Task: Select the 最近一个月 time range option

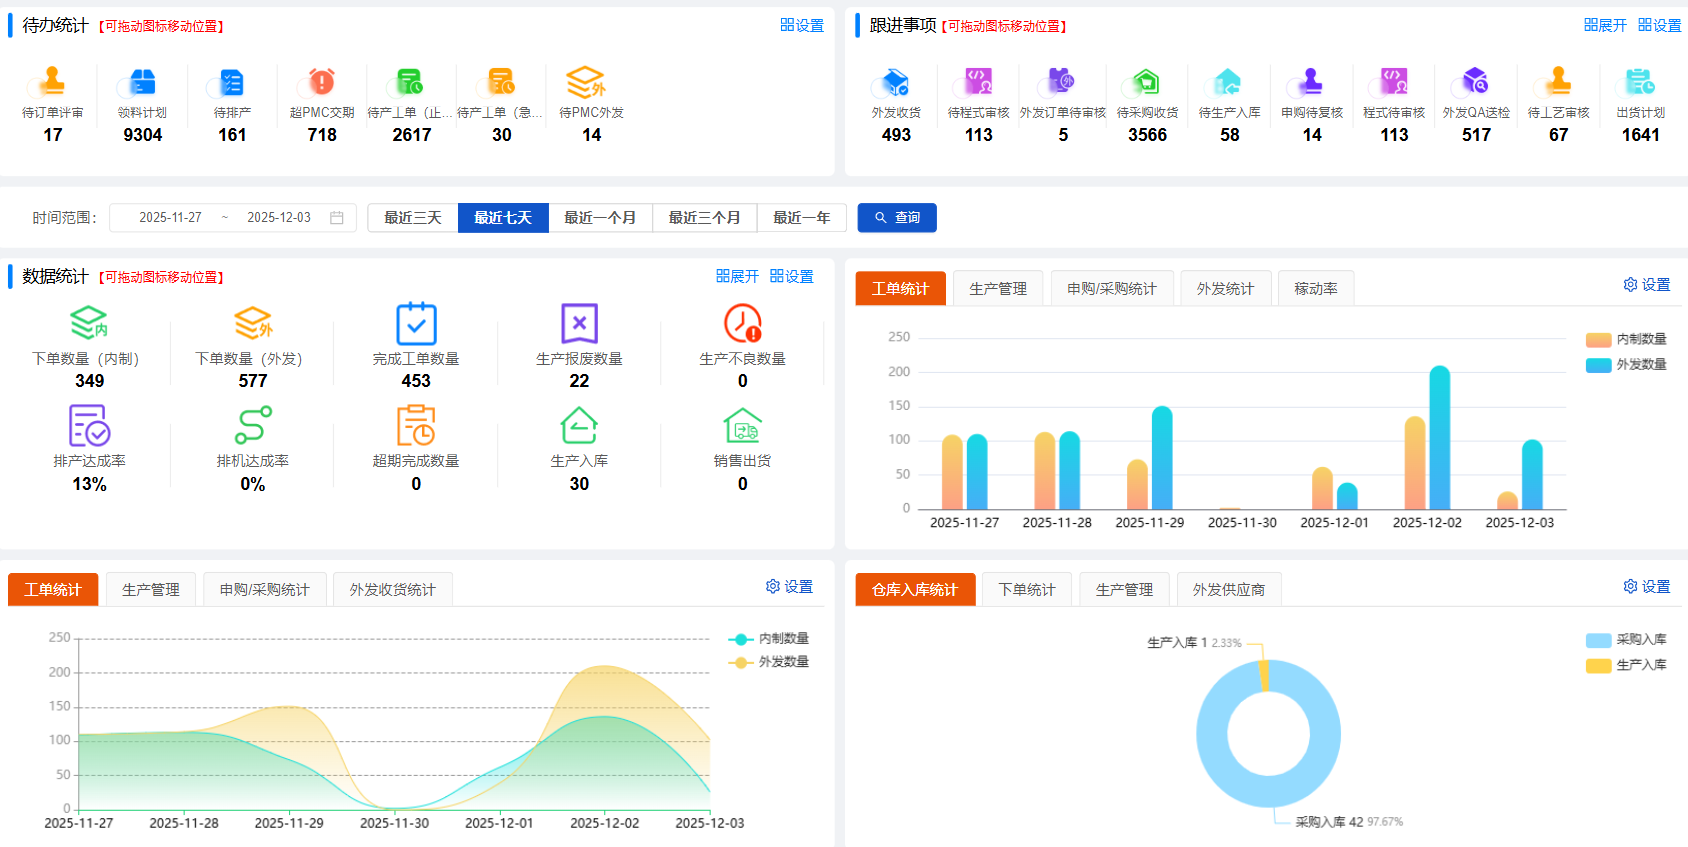Action: click(600, 218)
